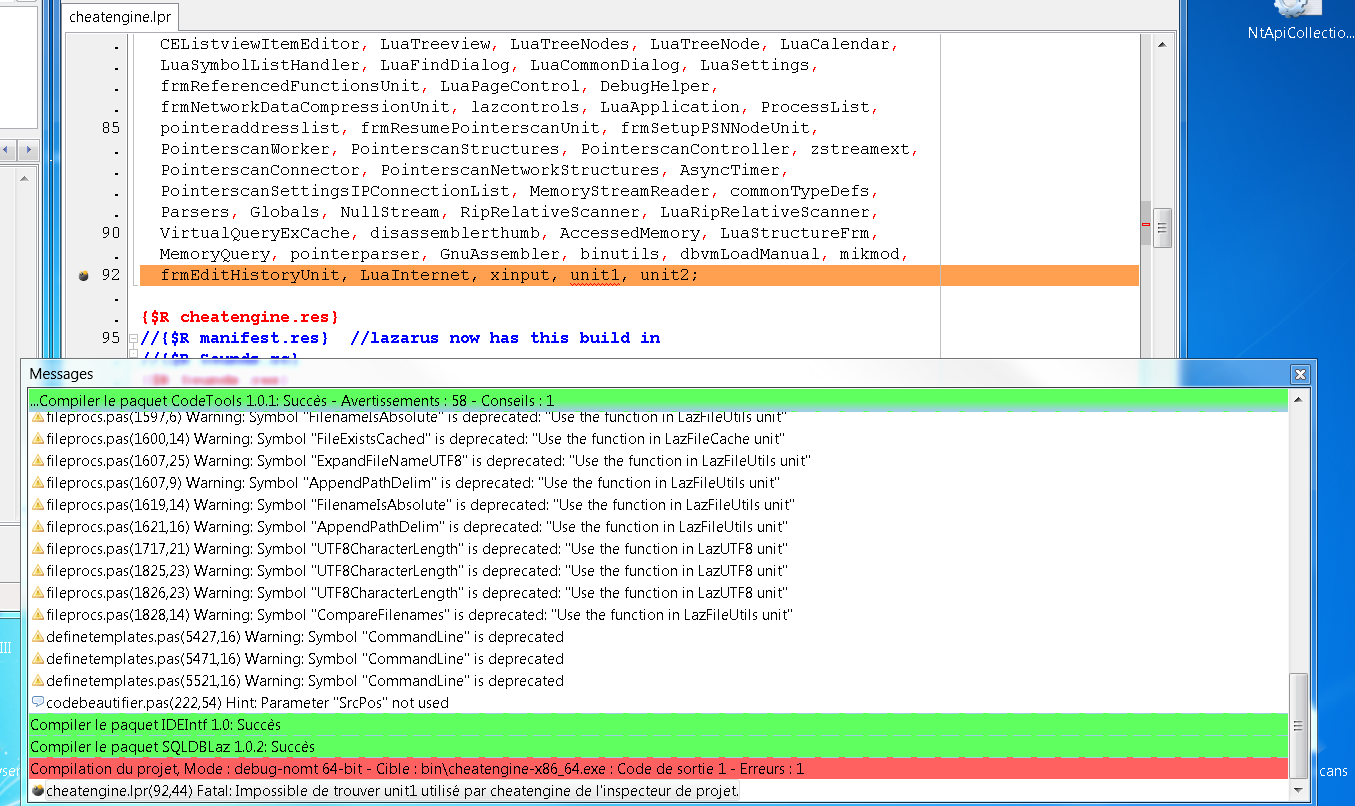Close the Messages panel
Screen dimensions: 1355x806
click(1300, 374)
